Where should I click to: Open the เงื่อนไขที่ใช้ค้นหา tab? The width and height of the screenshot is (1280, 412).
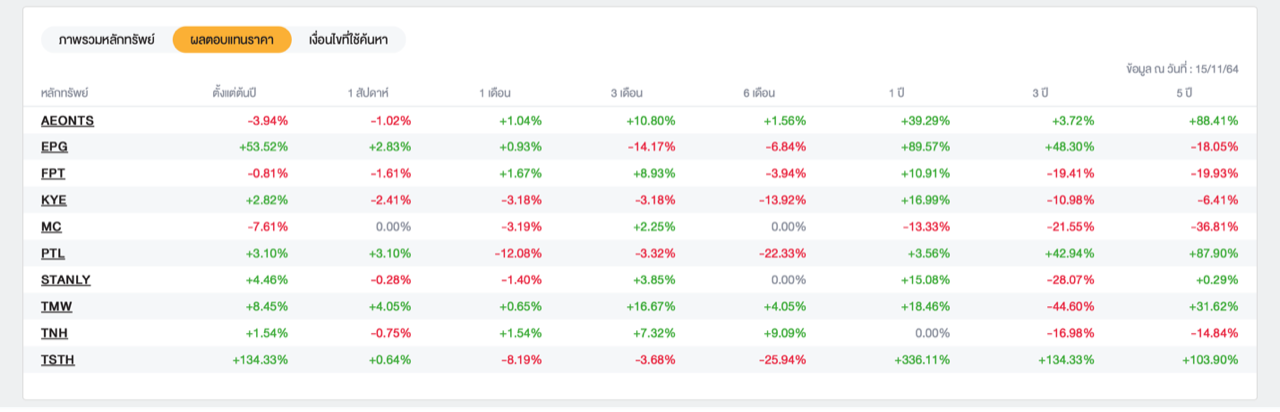pyautogui.click(x=348, y=40)
